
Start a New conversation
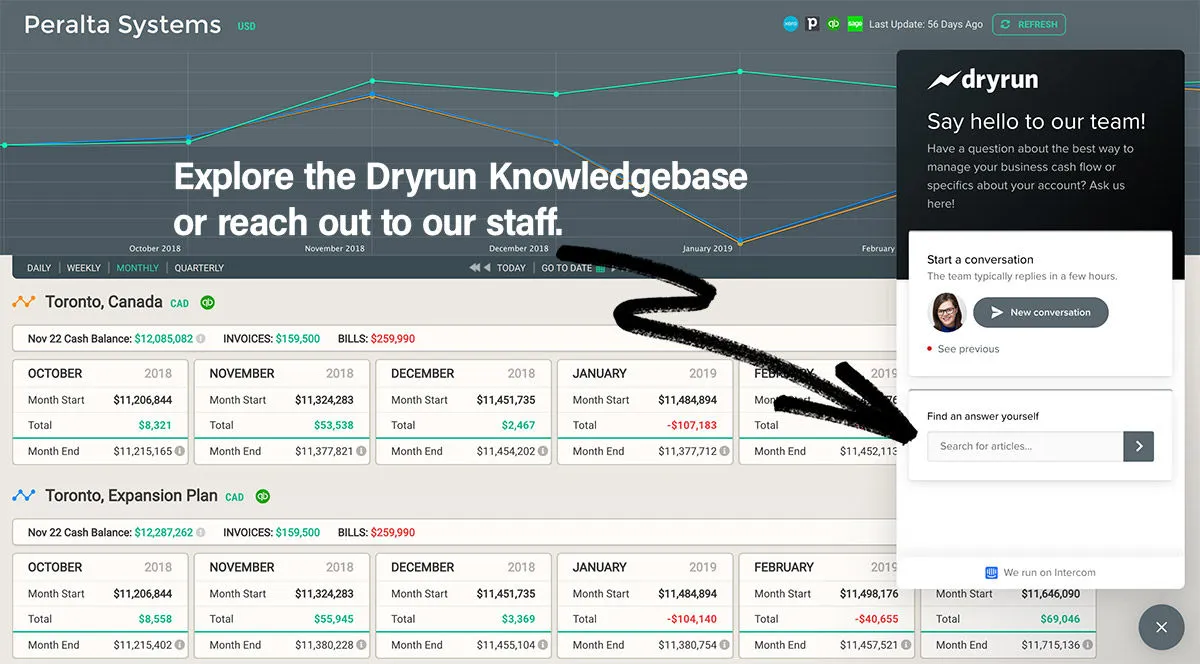click(1041, 312)
